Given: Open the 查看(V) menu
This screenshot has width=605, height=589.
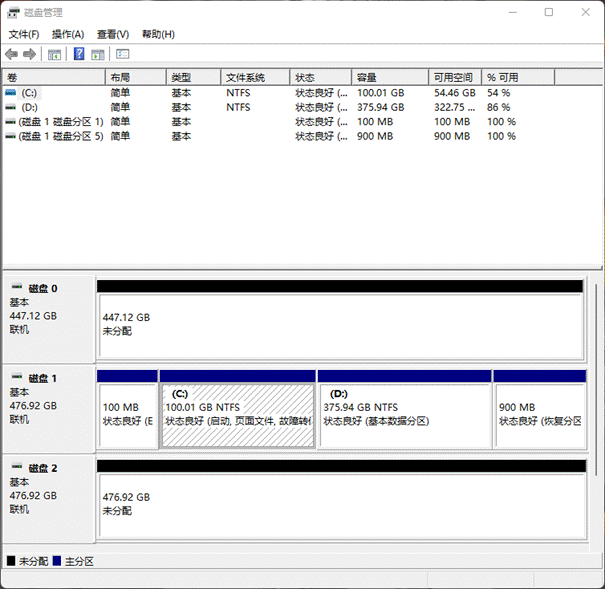Looking at the screenshot, I should tap(113, 34).
